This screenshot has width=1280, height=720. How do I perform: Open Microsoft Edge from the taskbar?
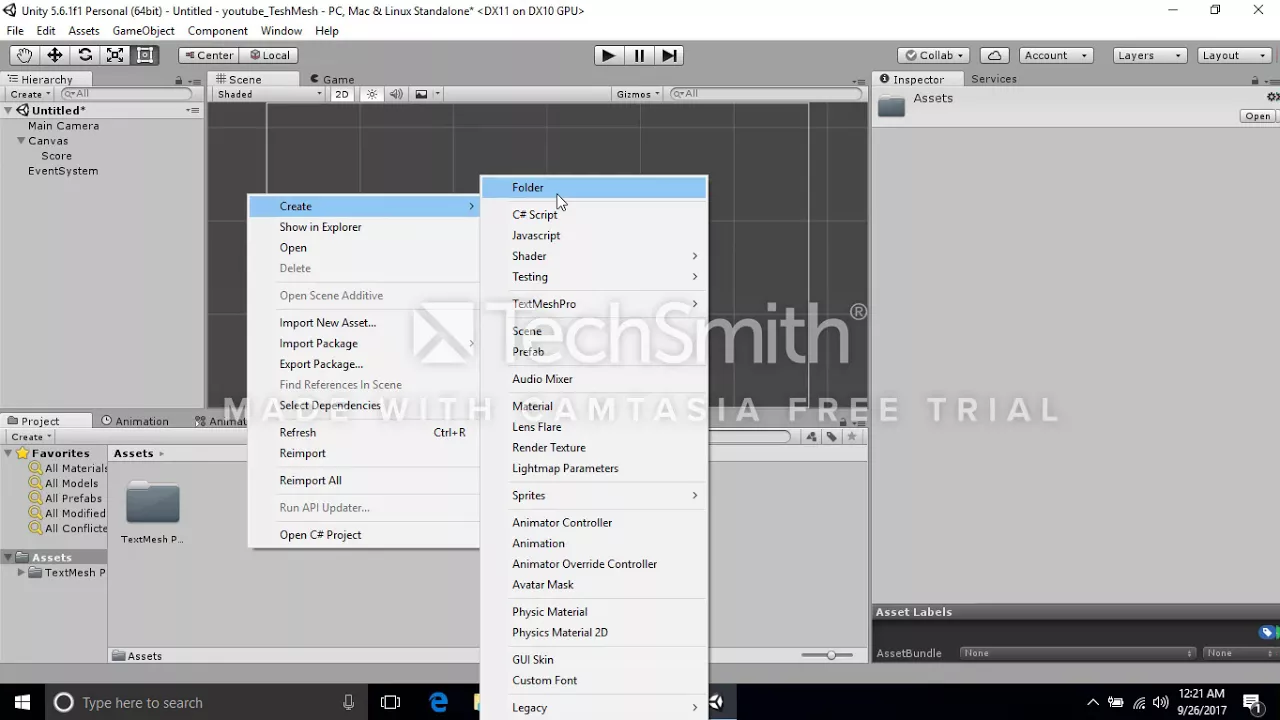[438, 702]
